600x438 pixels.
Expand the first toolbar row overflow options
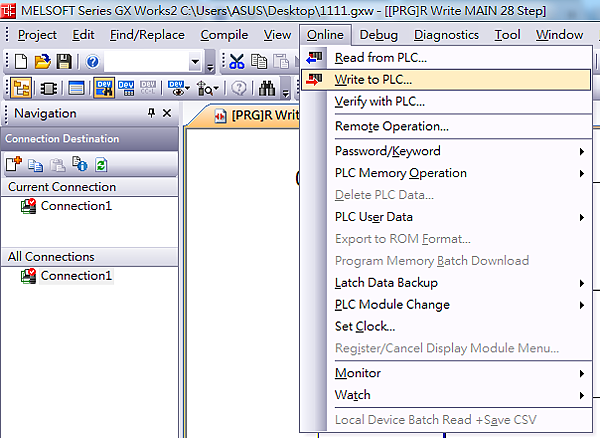click(x=210, y=62)
